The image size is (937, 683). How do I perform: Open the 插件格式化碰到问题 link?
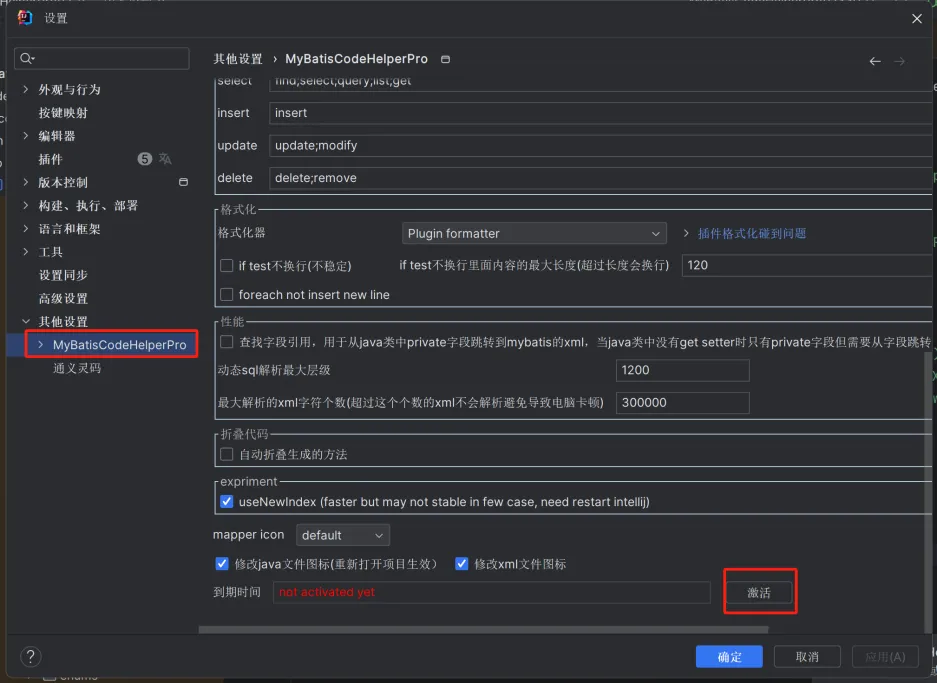tap(752, 233)
